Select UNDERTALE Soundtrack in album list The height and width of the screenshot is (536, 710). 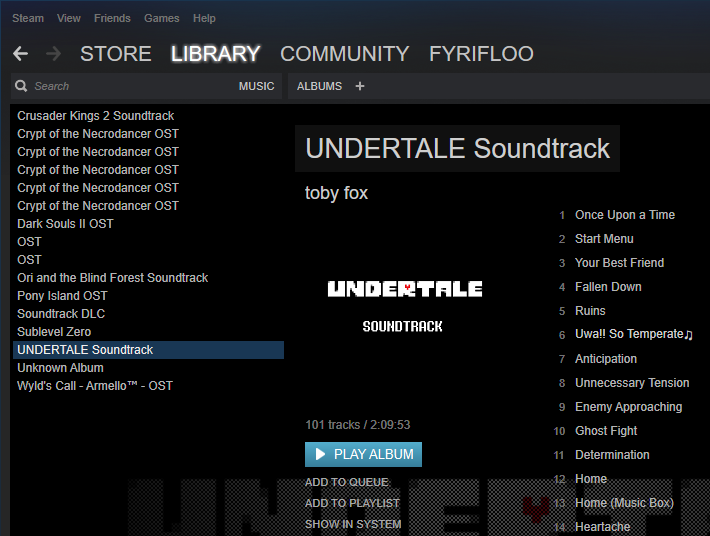coord(149,350)
